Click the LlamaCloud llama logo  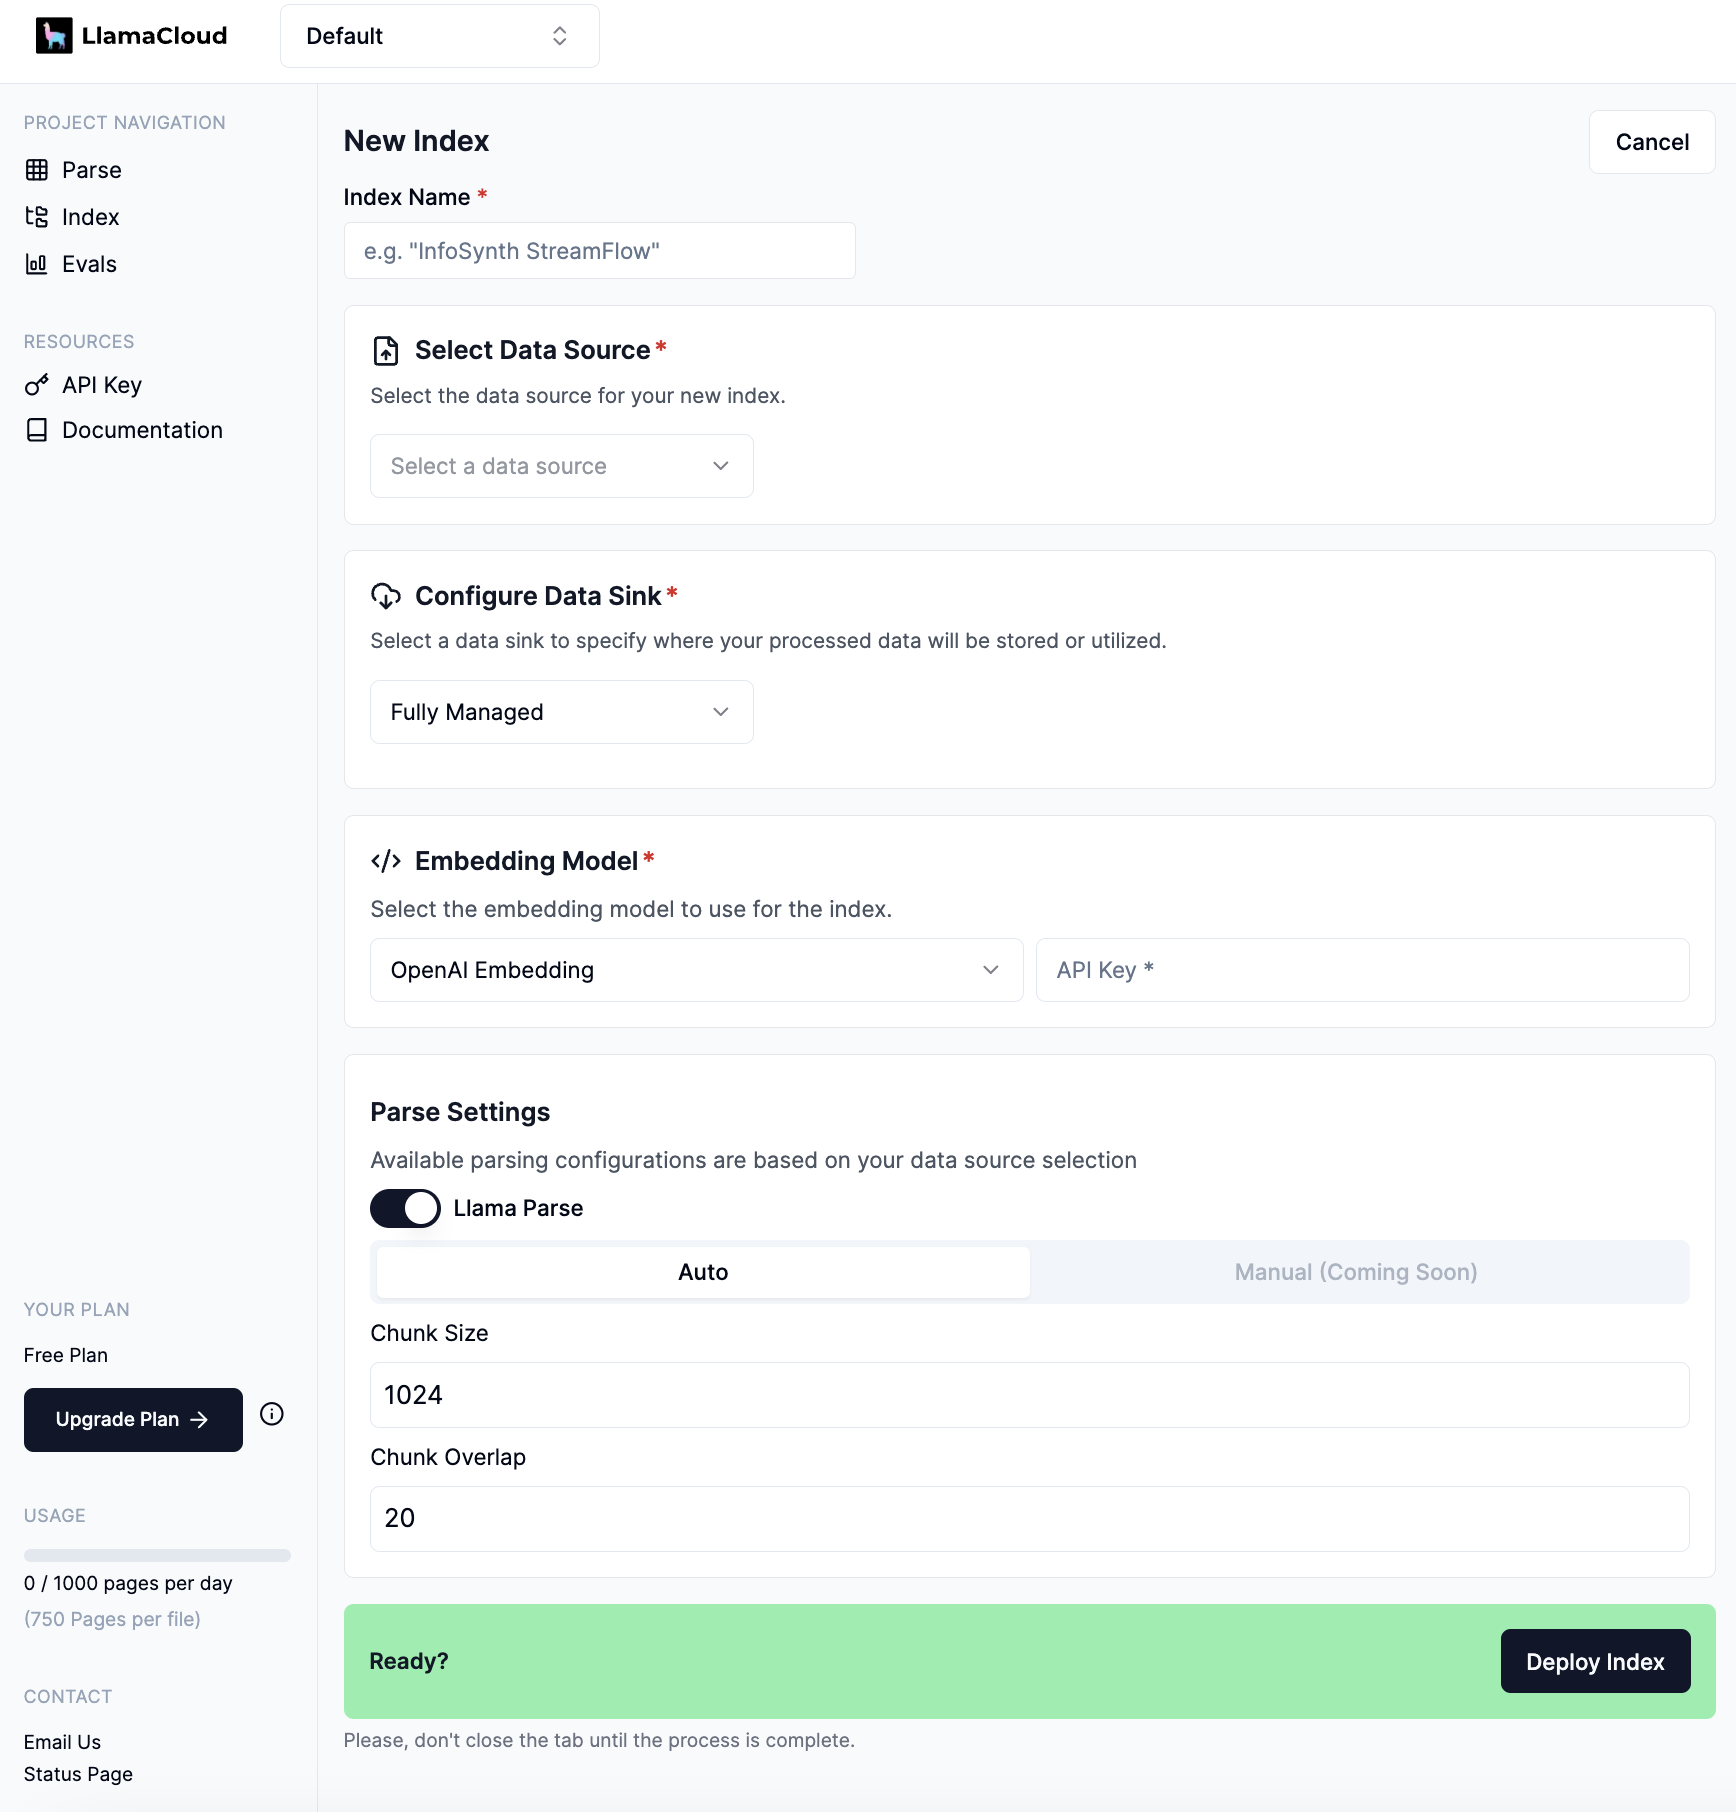click(55, 36)
